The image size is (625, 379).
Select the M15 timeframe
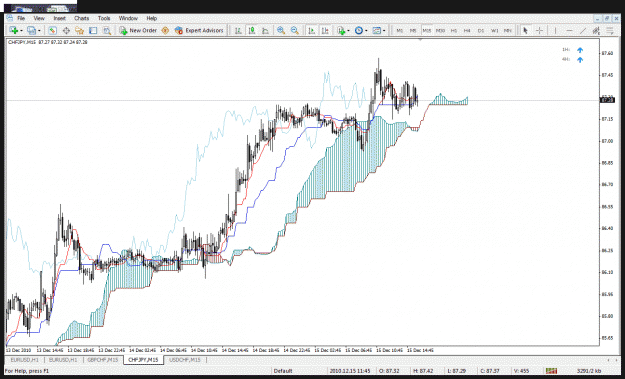(427, 31)
